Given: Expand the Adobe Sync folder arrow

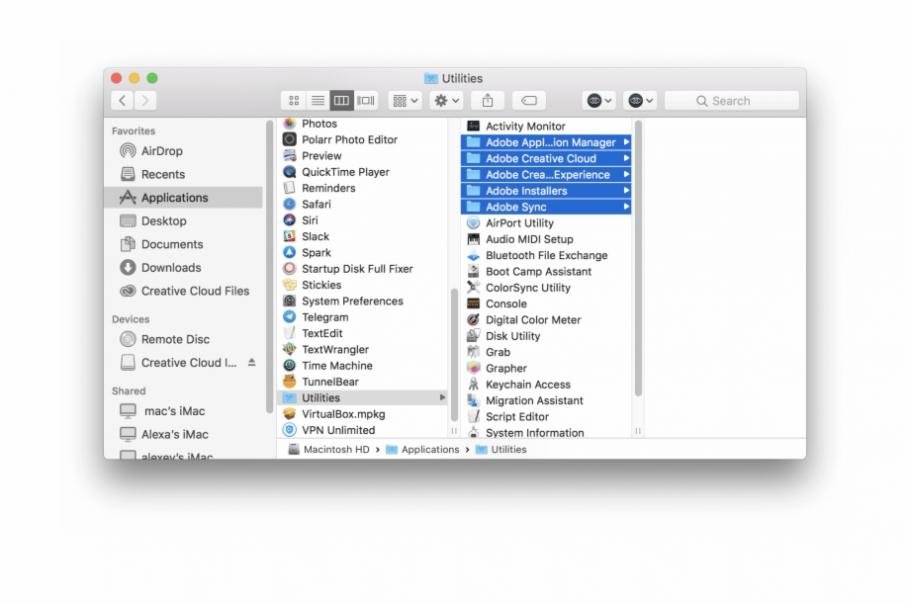Looking at the screenshot, I should click(x=626, y=207).
